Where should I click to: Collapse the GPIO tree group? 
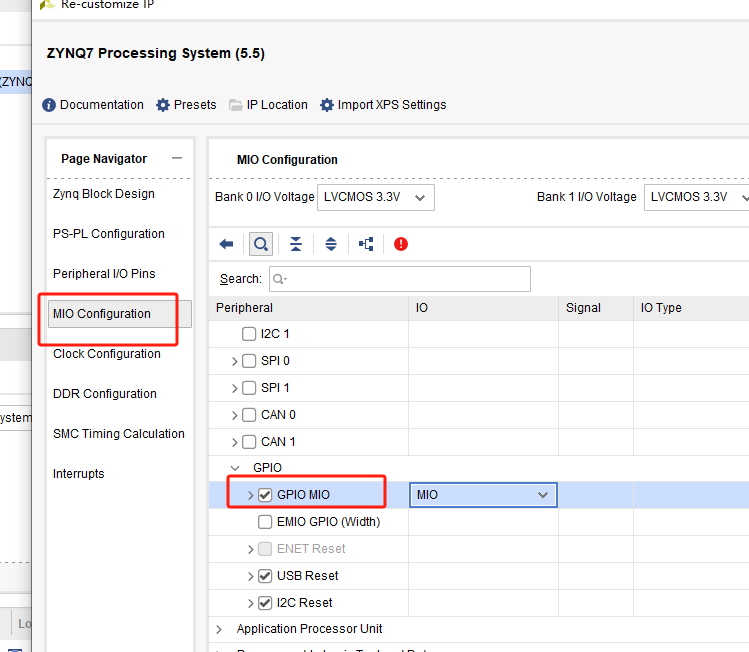click(235, 468)
